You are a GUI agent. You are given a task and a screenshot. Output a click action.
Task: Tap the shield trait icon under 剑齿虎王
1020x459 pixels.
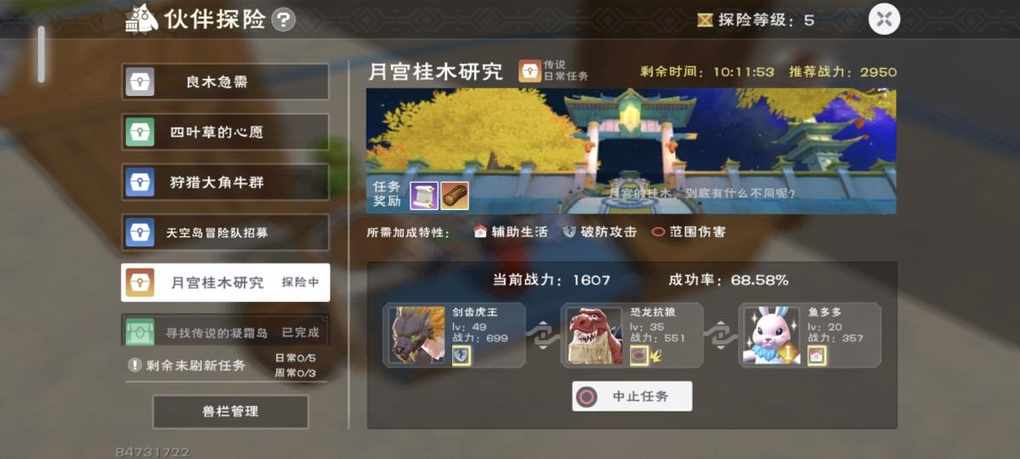click(461, 356)
